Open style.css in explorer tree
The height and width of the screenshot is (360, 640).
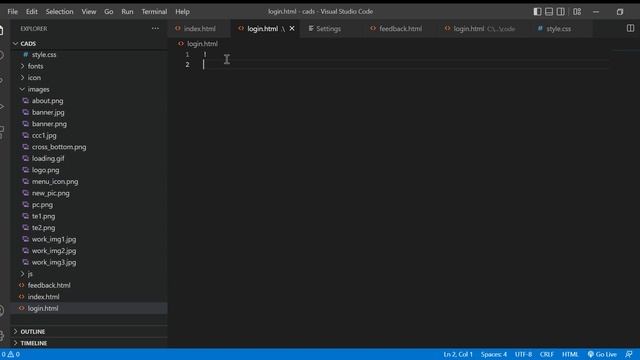coord(44,55)
